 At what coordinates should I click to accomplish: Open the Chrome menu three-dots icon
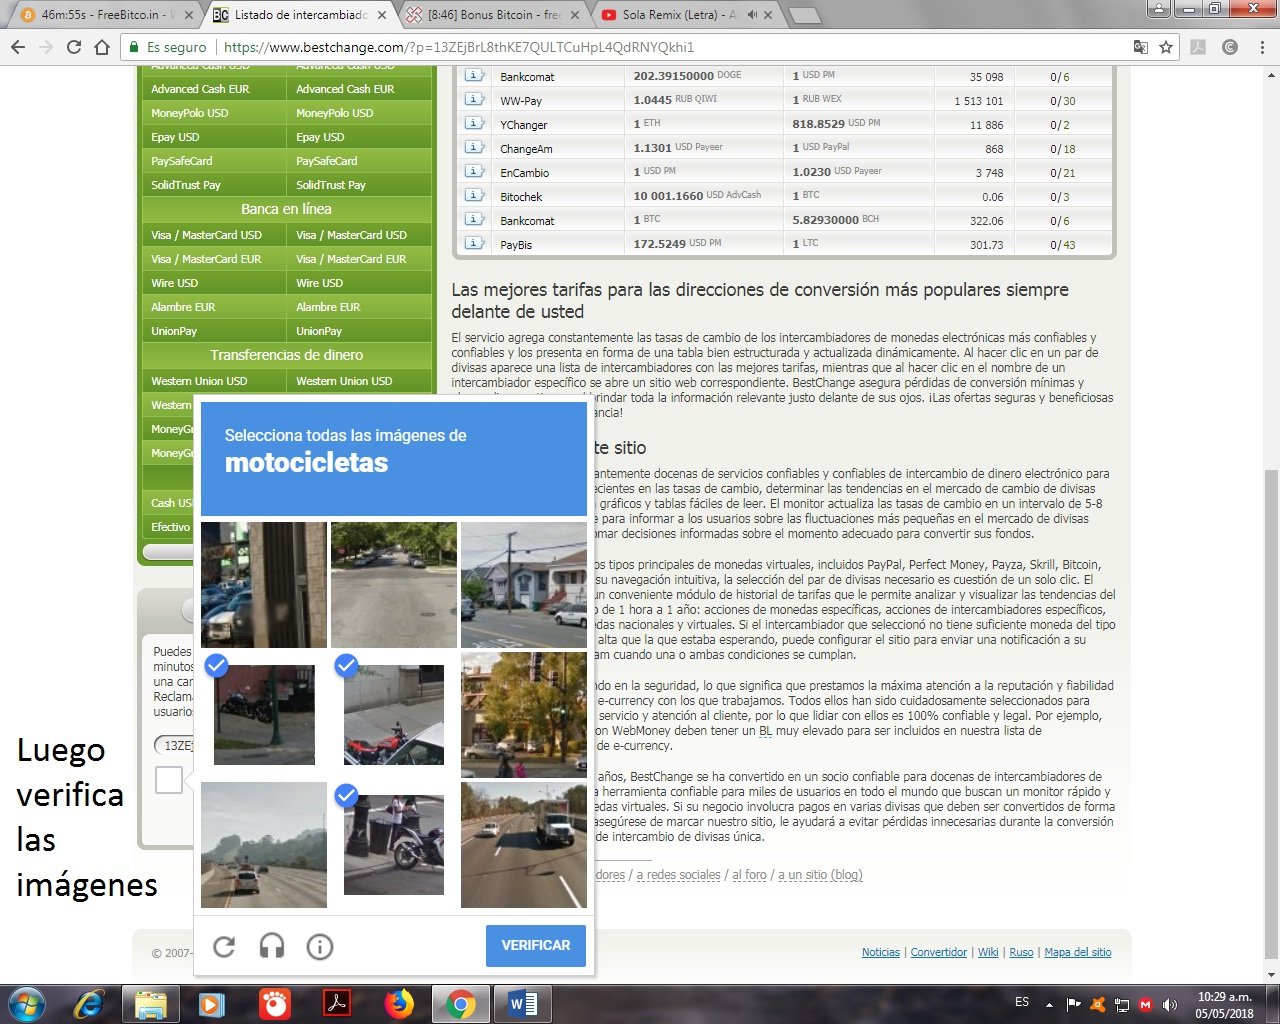coord(1262,47)
